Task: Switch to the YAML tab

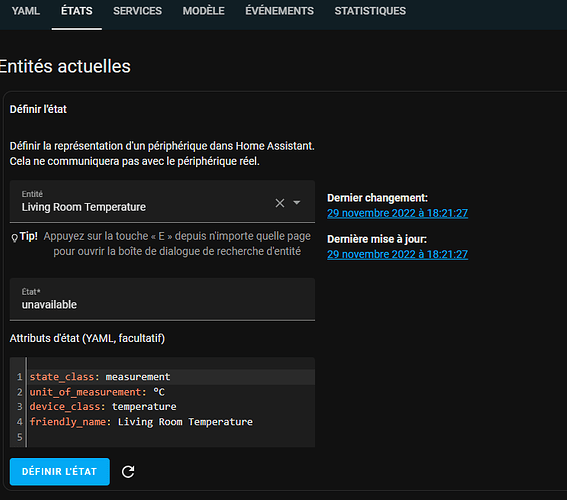Action: [x=26, y=11]
